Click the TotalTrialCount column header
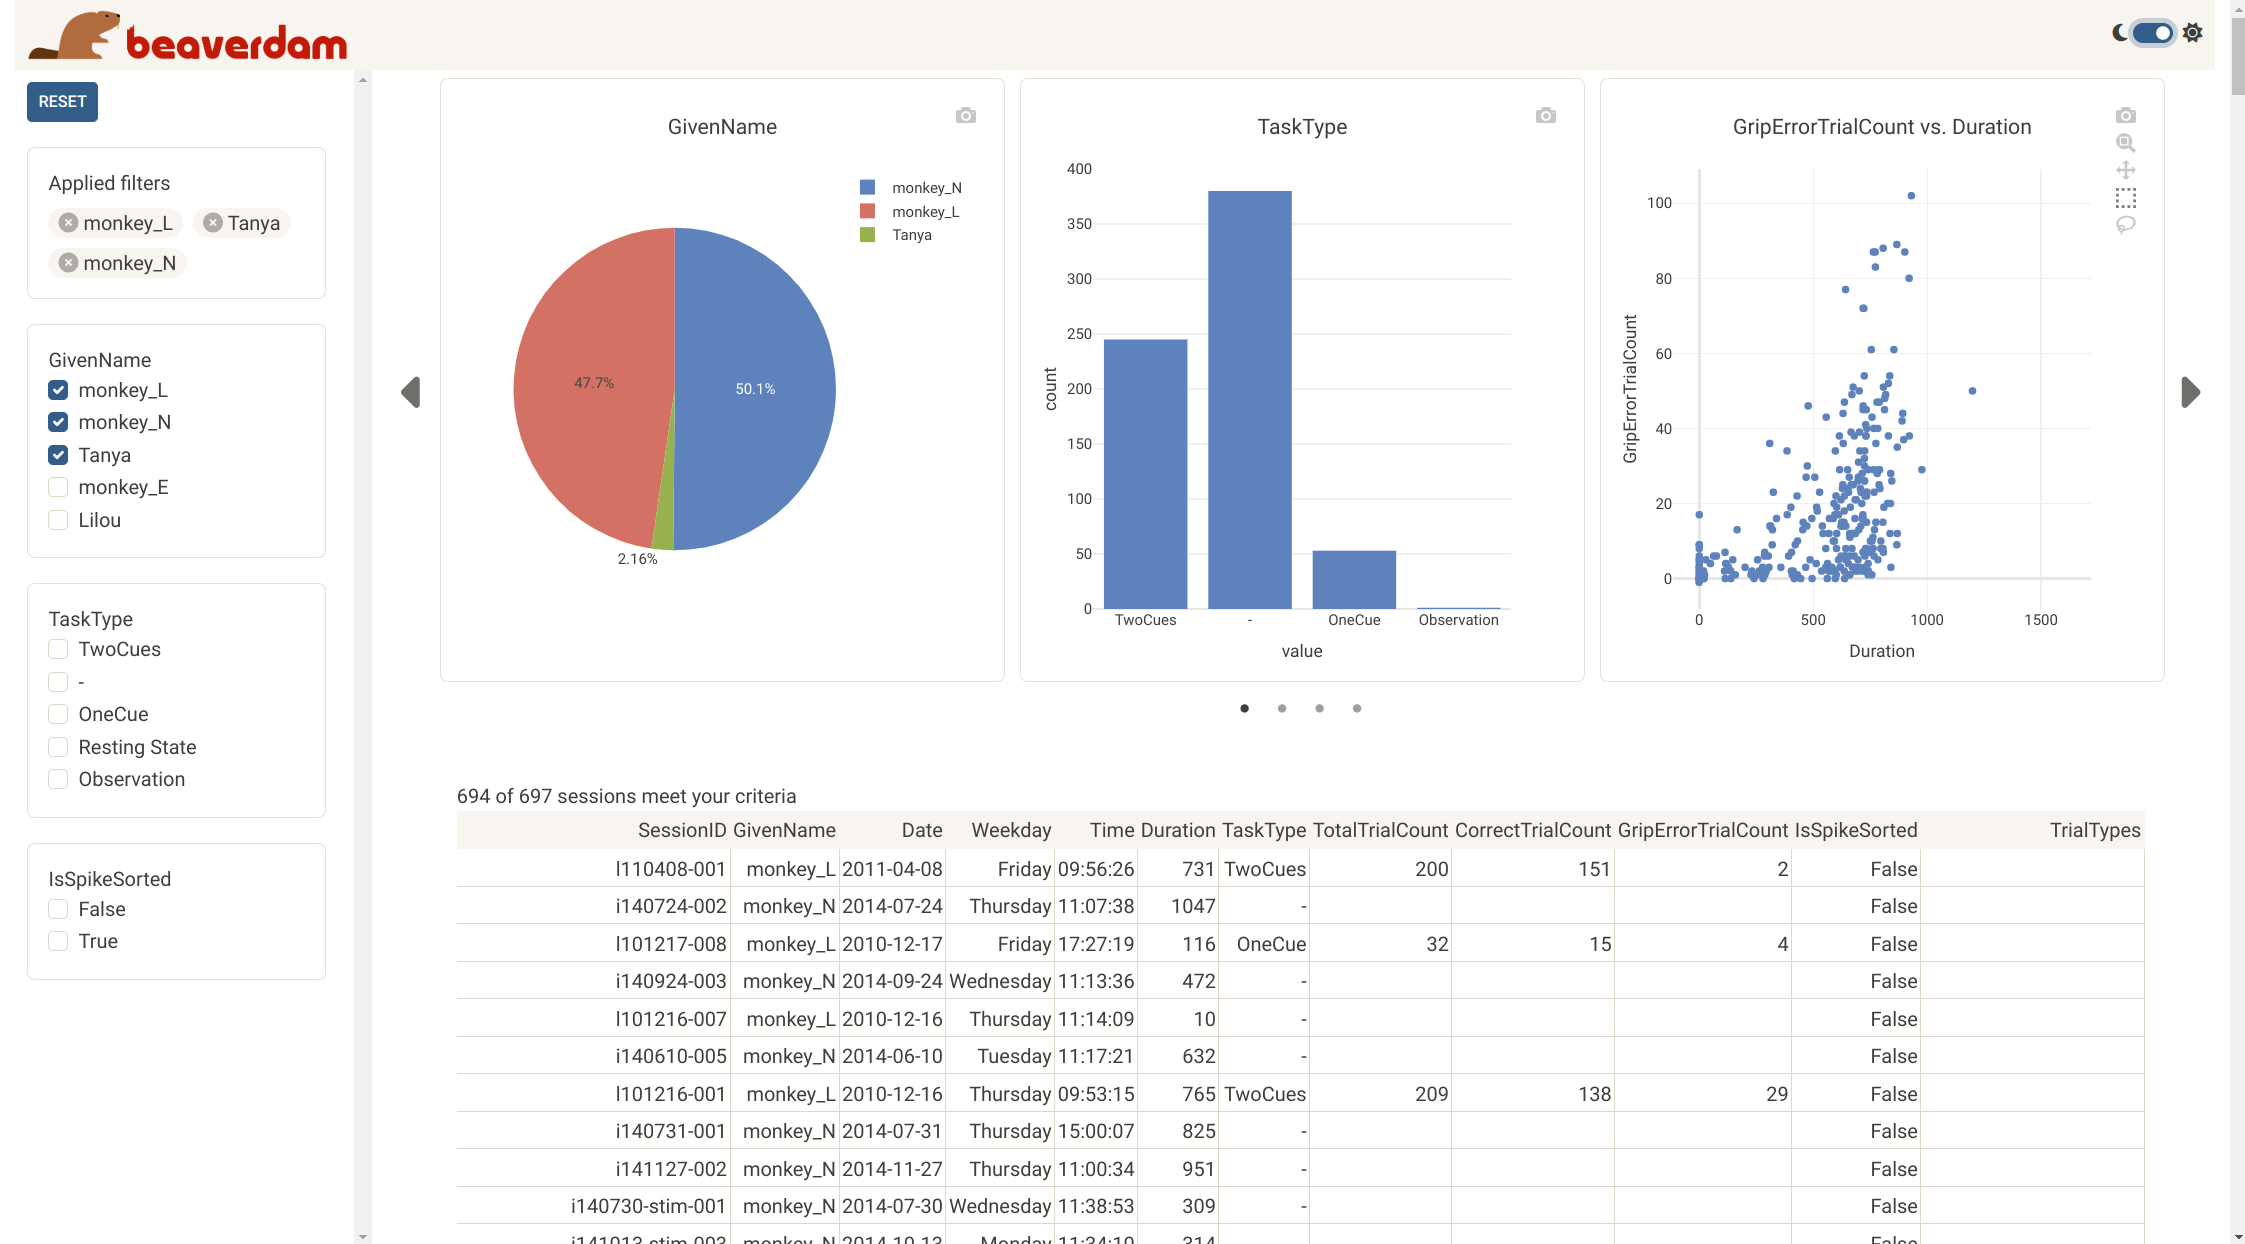2245x1244 pixels. (1380, 830)
